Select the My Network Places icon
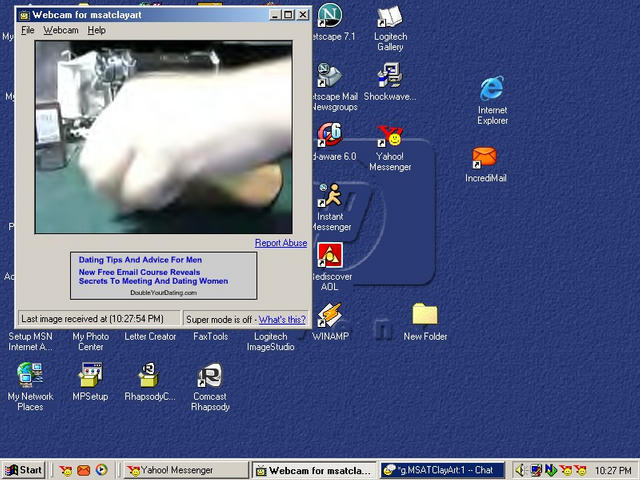The width and height of the screenshot is (640, 480). [x=30, y=375]
